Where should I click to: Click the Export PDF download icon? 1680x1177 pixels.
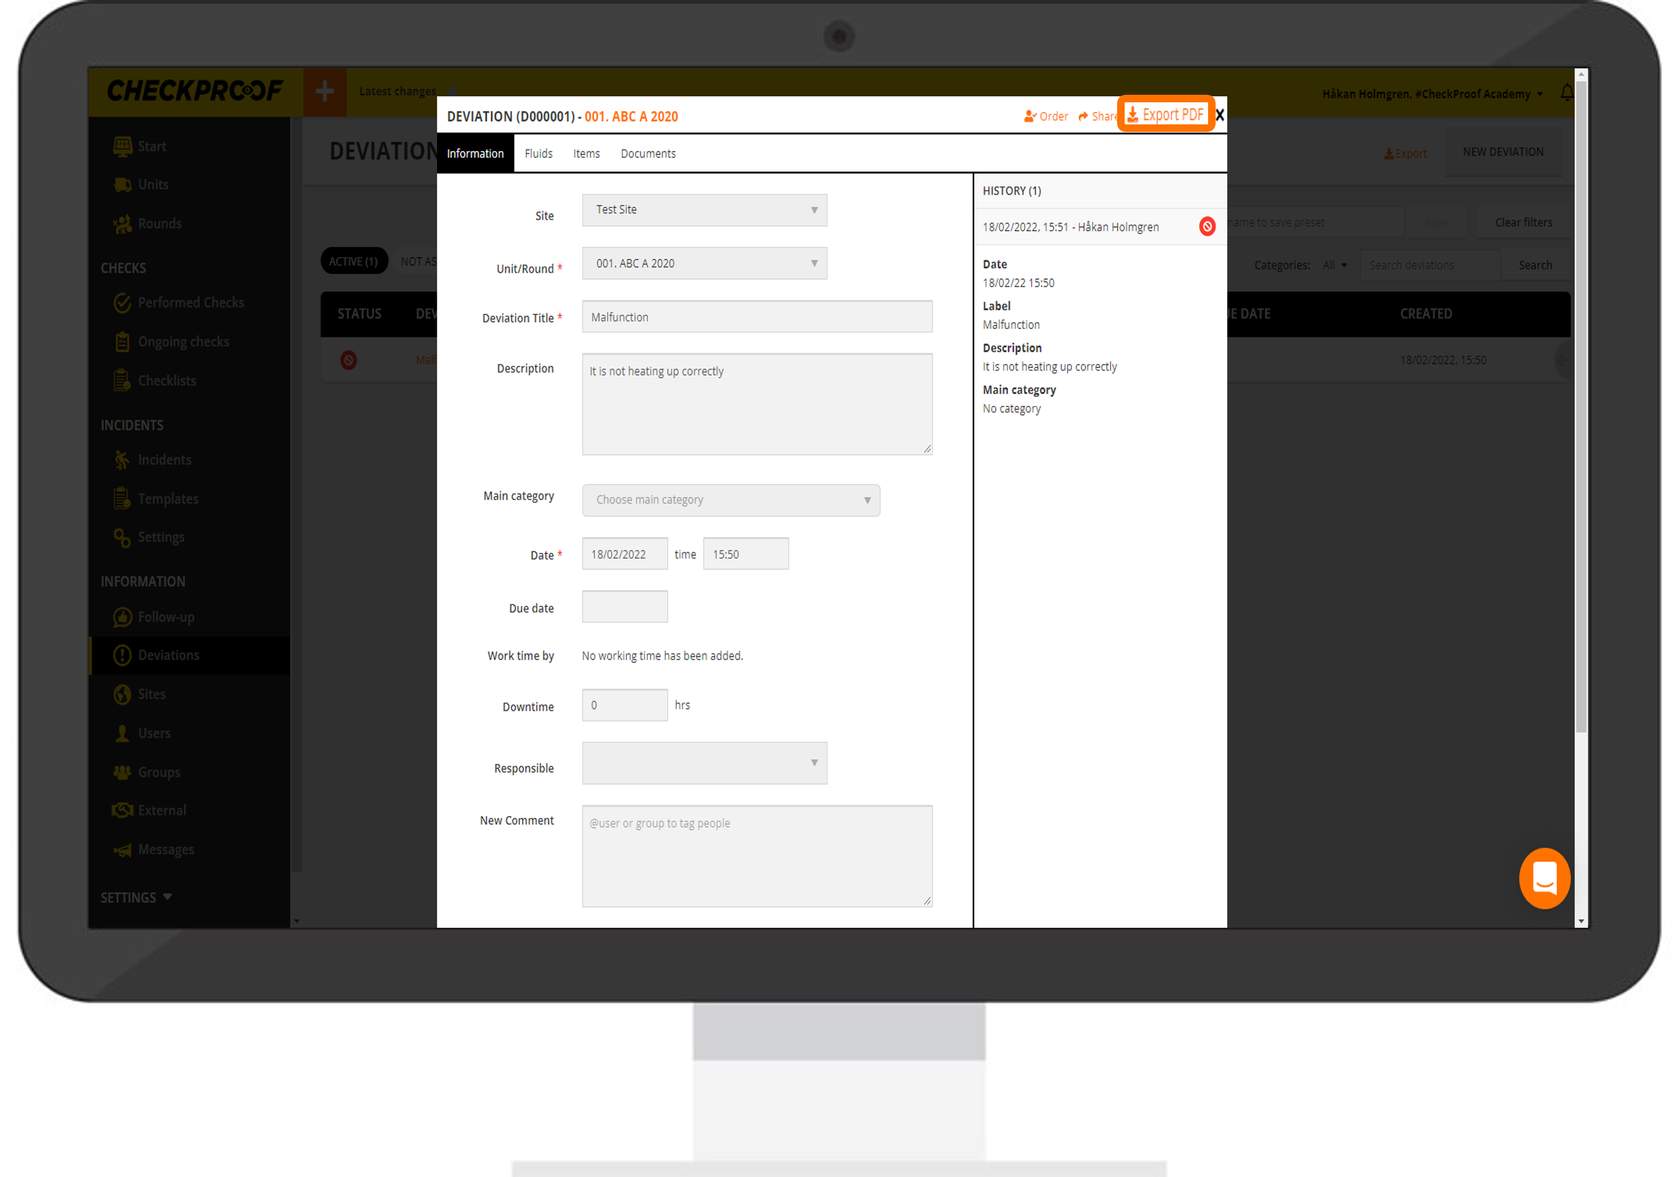[x=1133, y=115]
